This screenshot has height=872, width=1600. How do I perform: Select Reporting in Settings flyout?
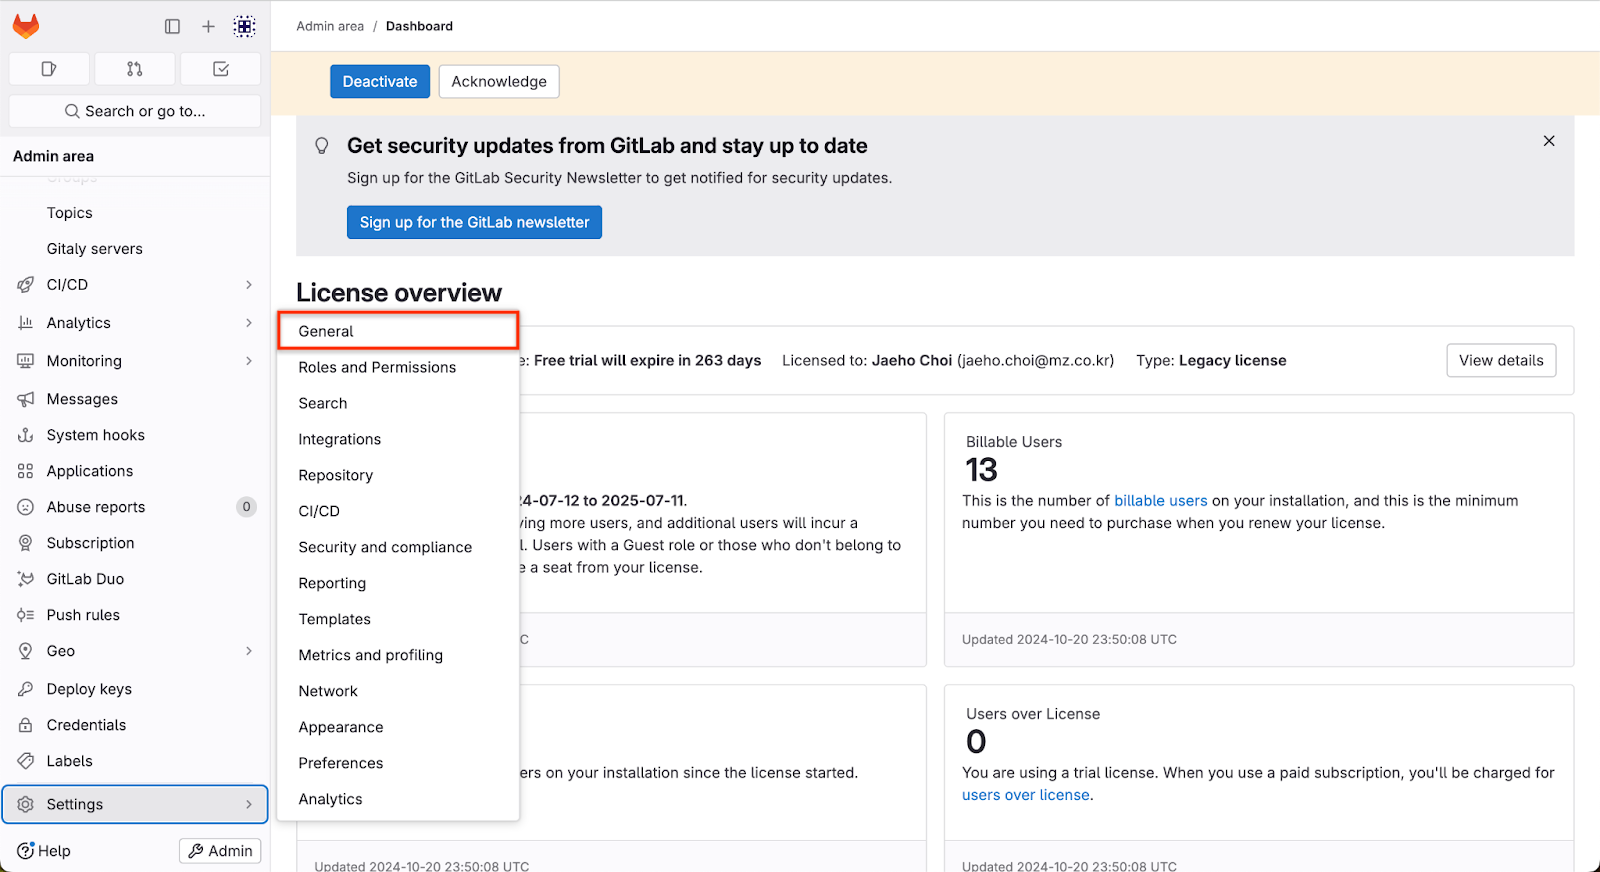click(398, 583)
